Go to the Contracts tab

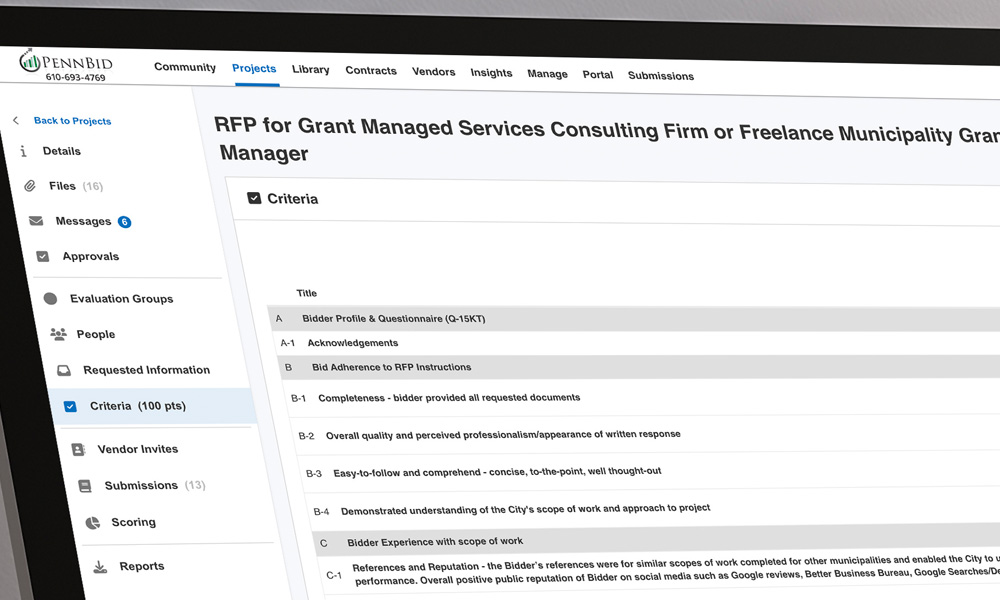(x=371, y=70)
